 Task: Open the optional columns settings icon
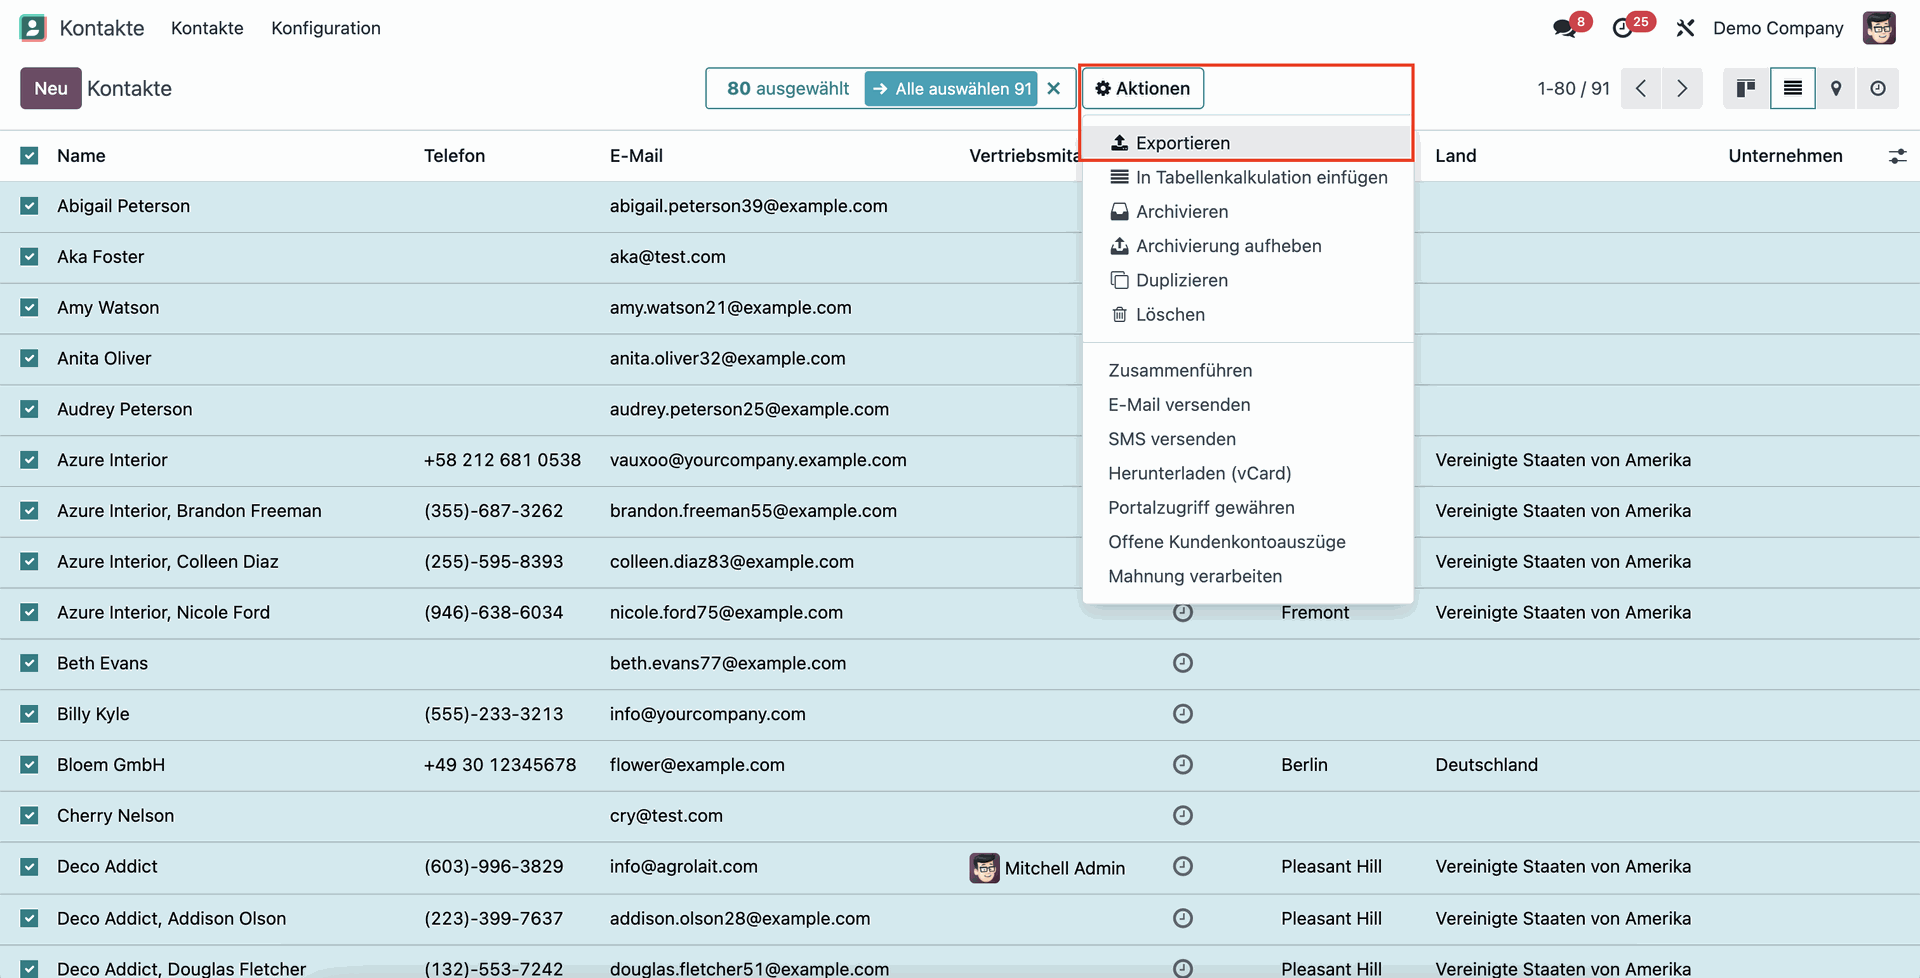pos(1898,156)
